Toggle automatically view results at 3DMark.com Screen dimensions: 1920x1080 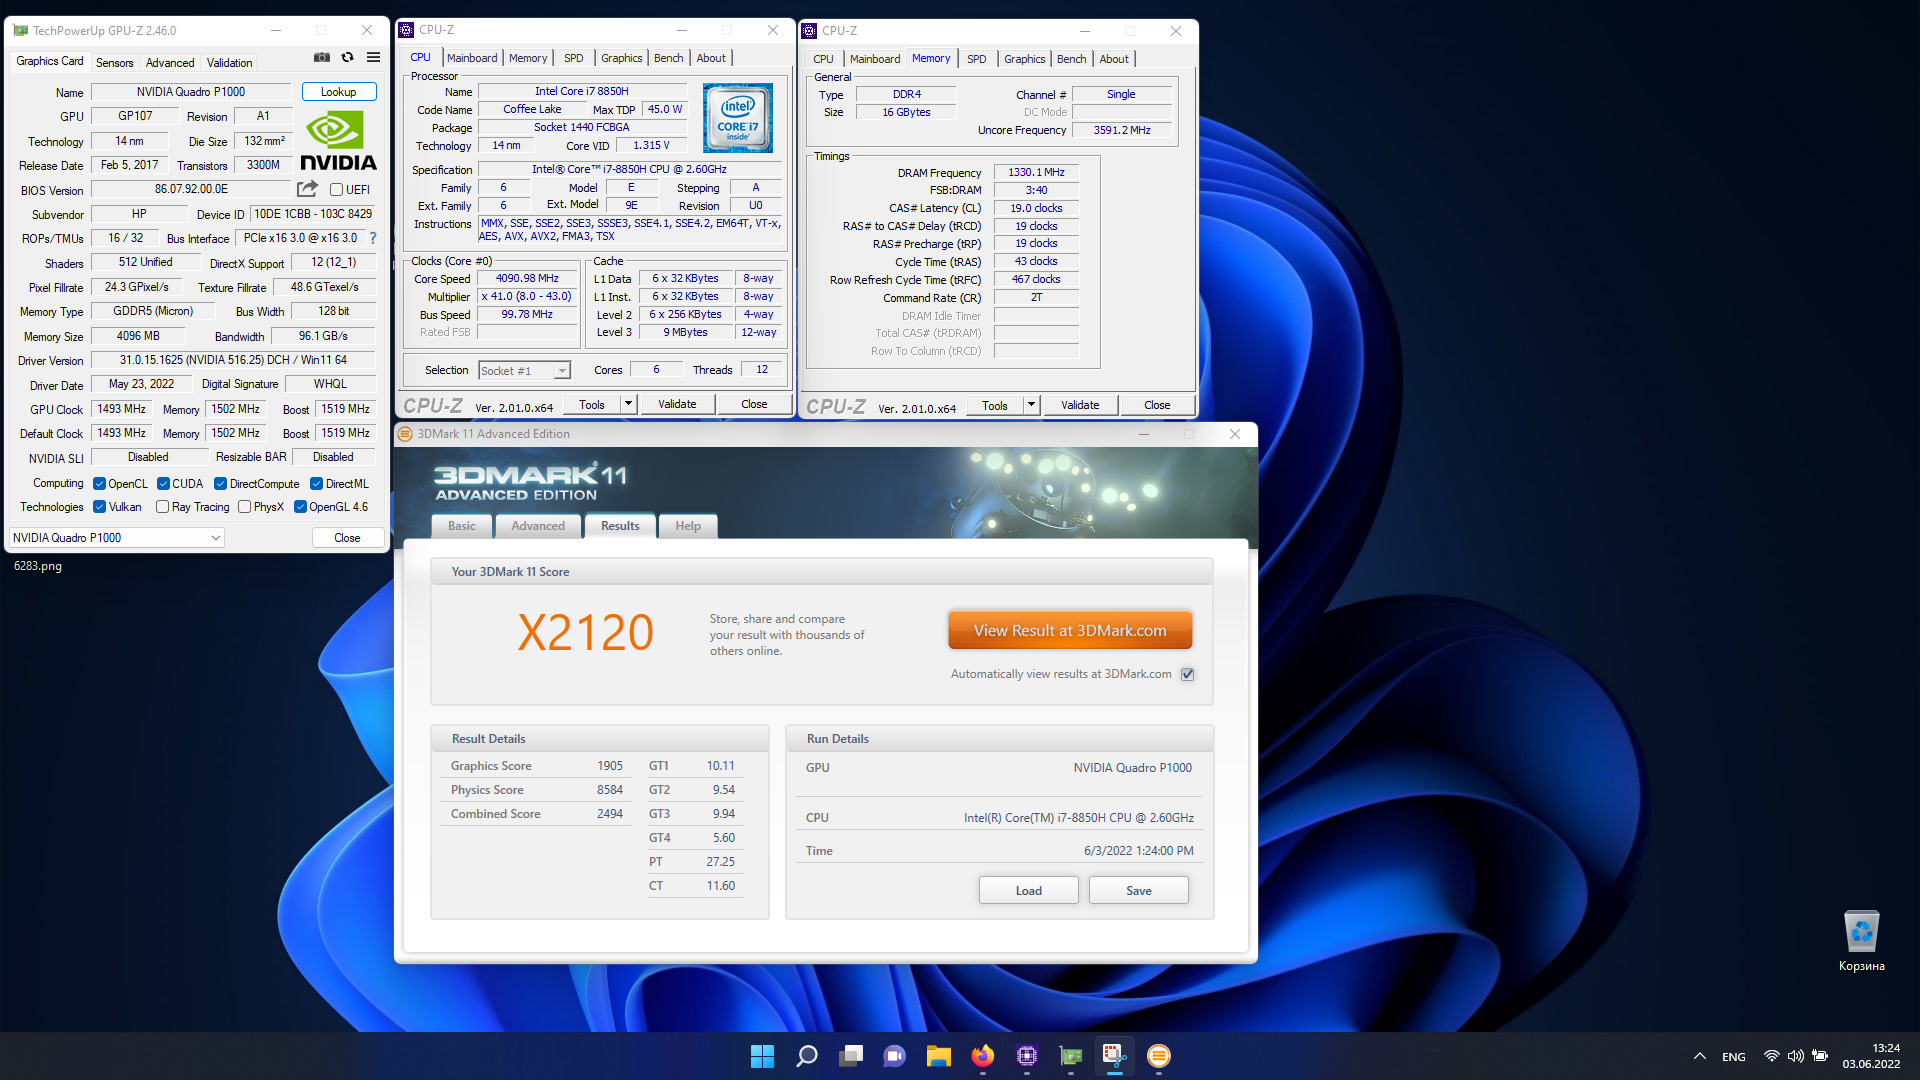(x=1188, y=674)
